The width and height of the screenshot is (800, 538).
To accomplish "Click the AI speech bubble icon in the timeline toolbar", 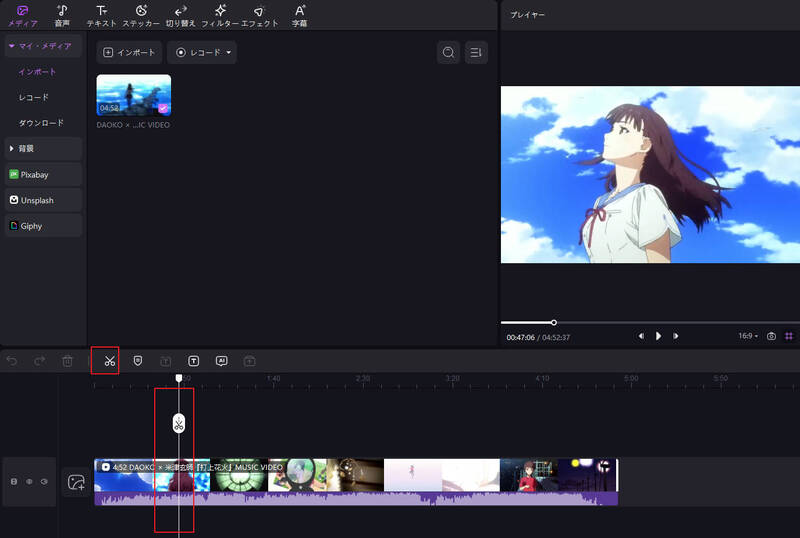I will tap(221, 361).
